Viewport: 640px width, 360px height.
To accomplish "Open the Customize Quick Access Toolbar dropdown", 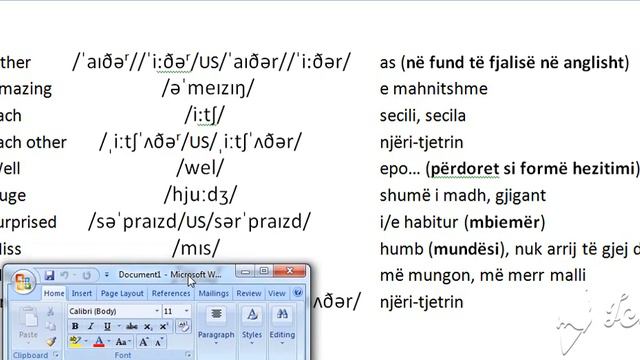I will pos(107,275).
